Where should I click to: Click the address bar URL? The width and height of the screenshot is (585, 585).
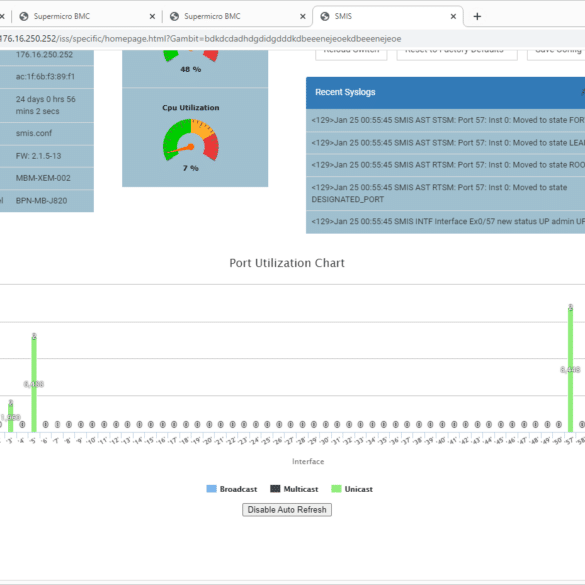201,39
